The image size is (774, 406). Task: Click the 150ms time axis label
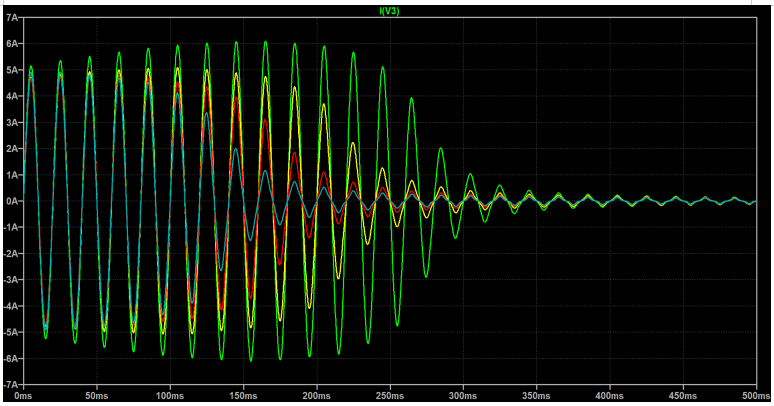click(243, 396)
